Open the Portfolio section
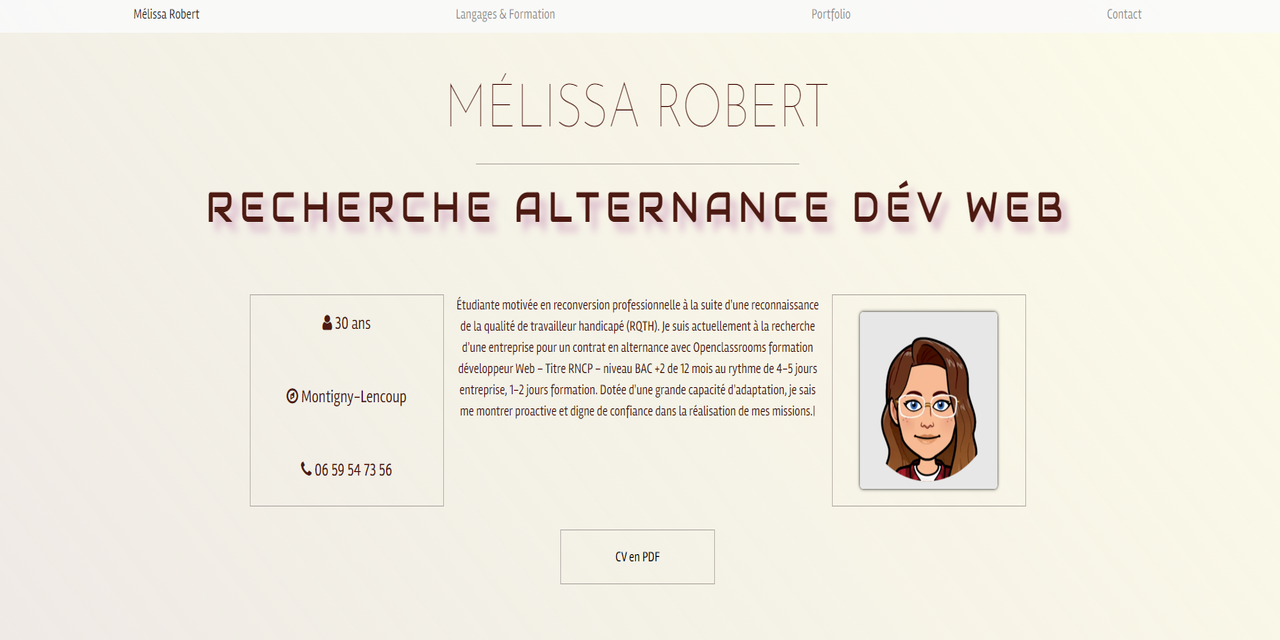The height and width of the screenshot is (640, 1280). click(830, 14)
